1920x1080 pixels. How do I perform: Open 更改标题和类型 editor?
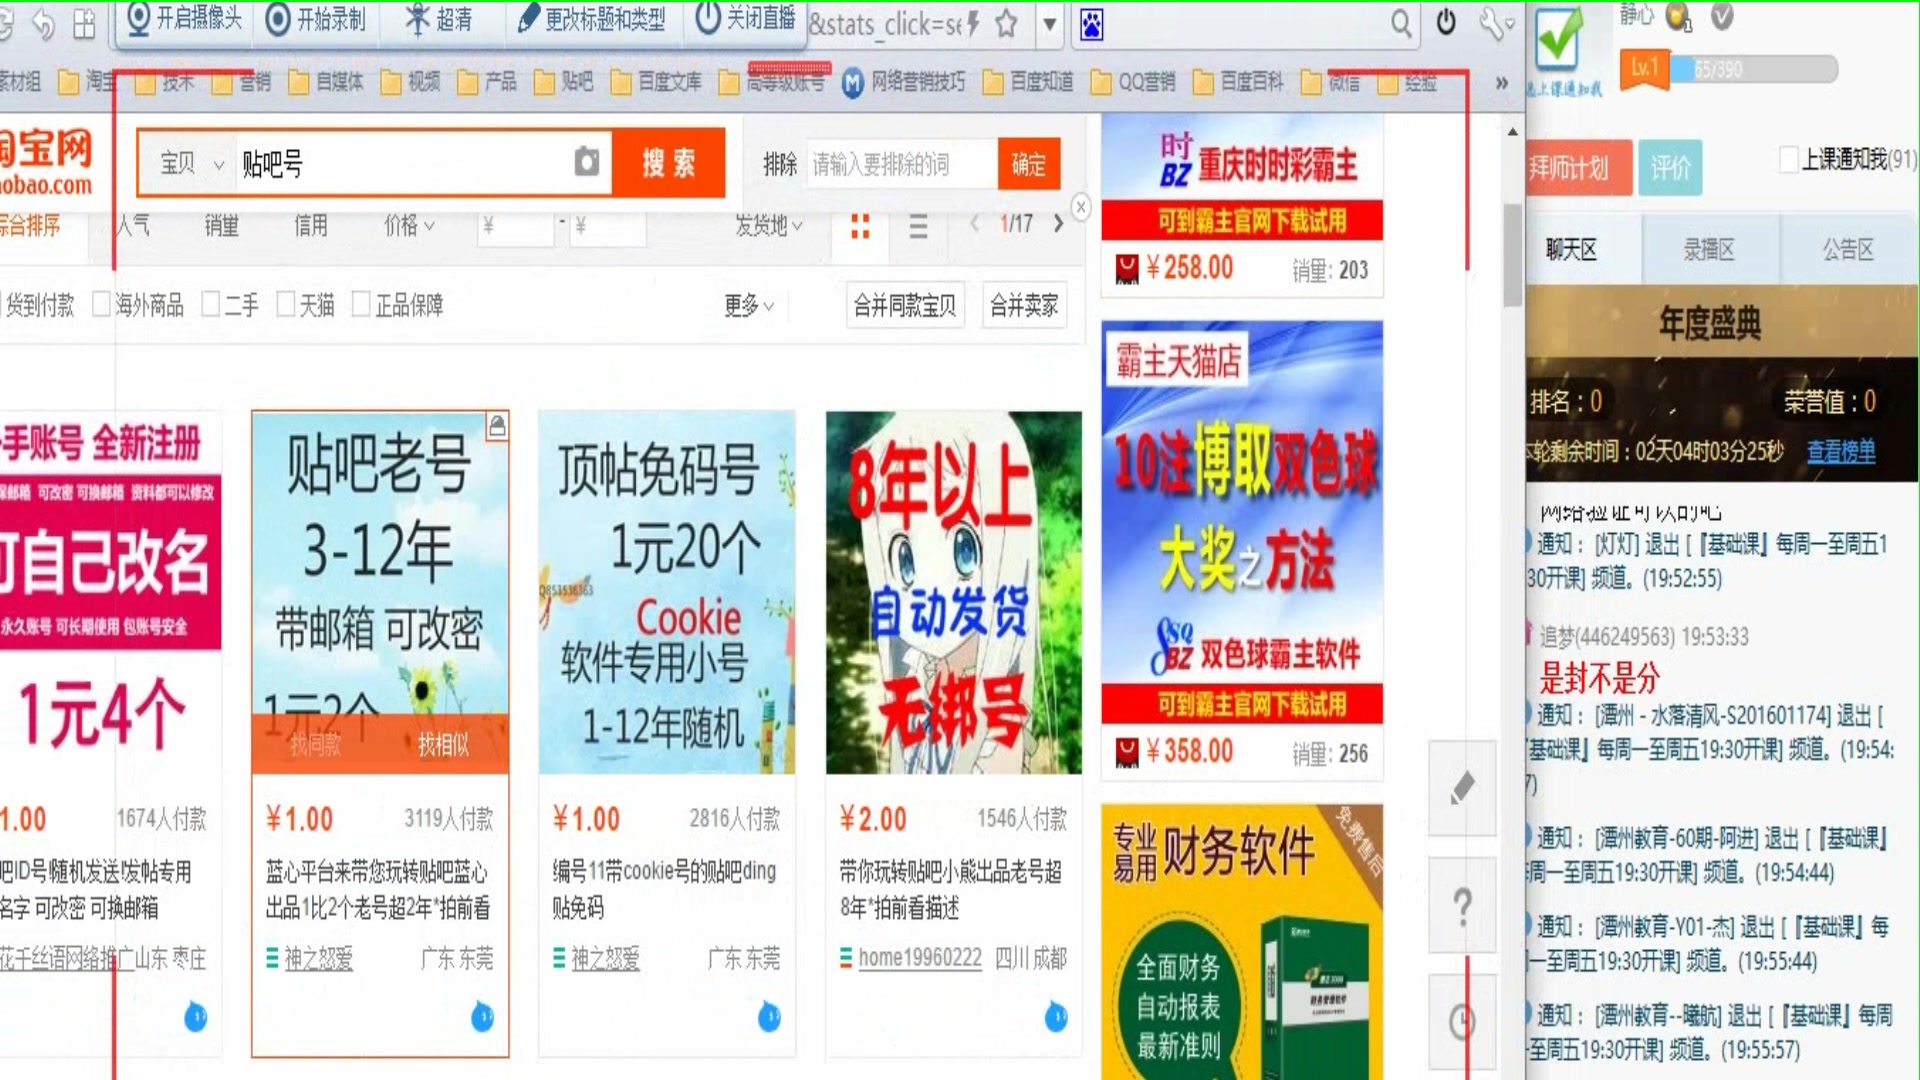[x=592, y=19]
